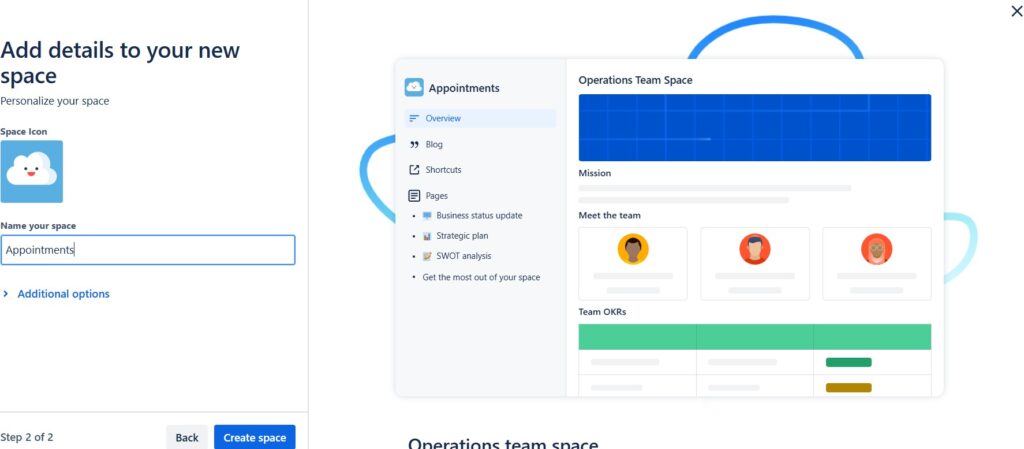
Task: Click the yellow status lozenge in OKRs table
Action: (848, 388)
